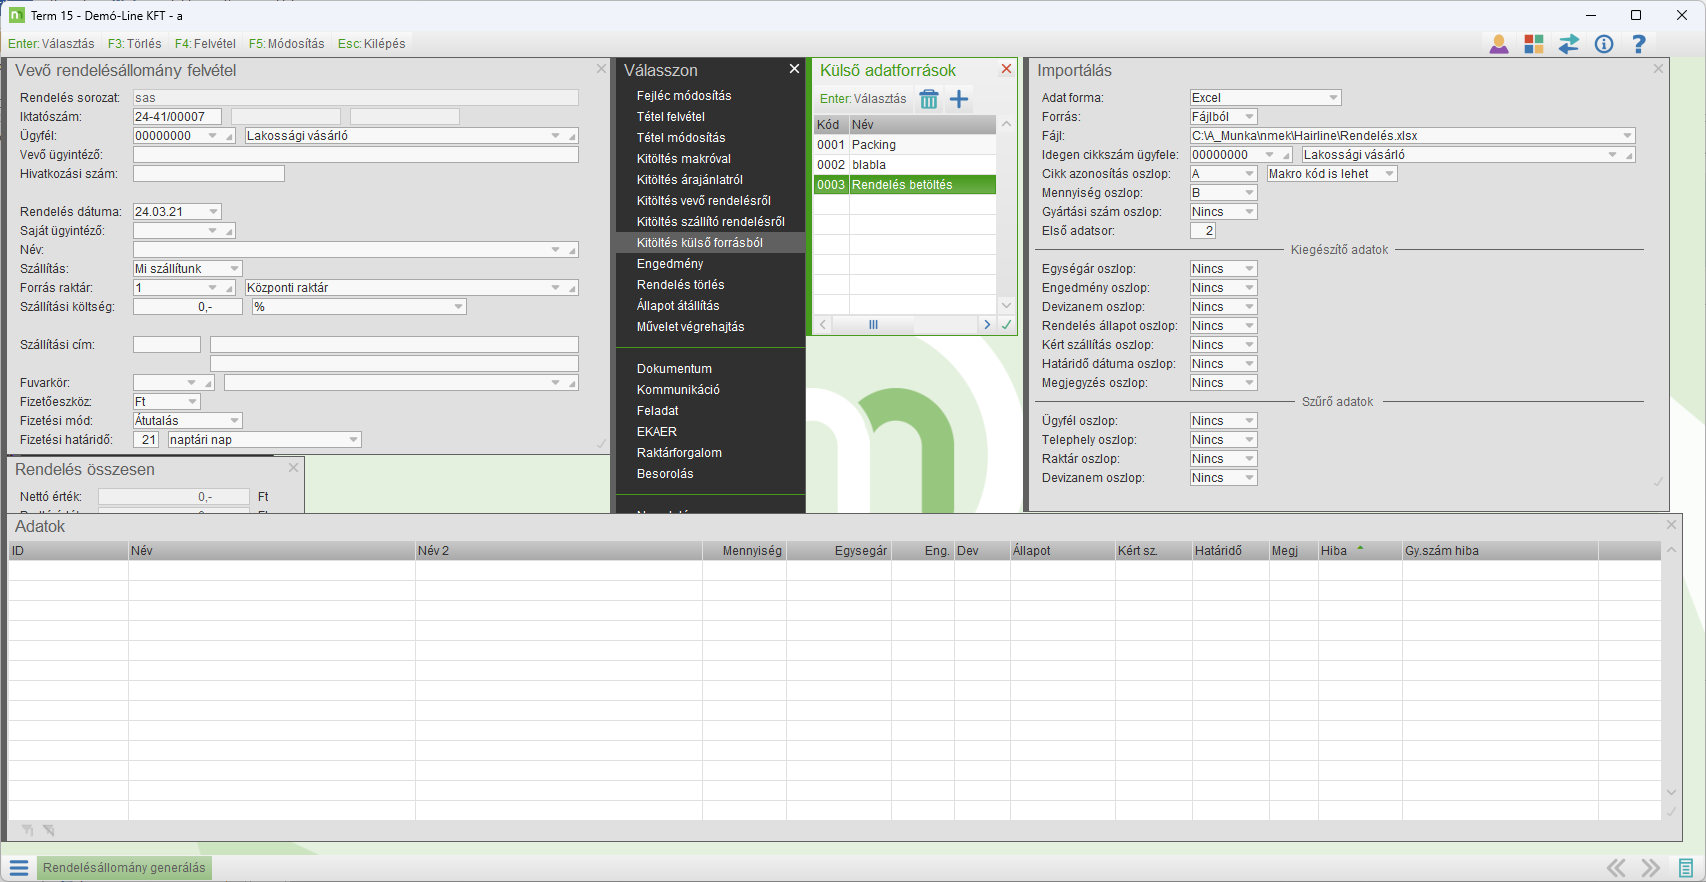The height and width of the screenshot is (882, 1706).
Task: Click the Rendelésállomány generálás taskbar button
Action: (x=124, y=868)
